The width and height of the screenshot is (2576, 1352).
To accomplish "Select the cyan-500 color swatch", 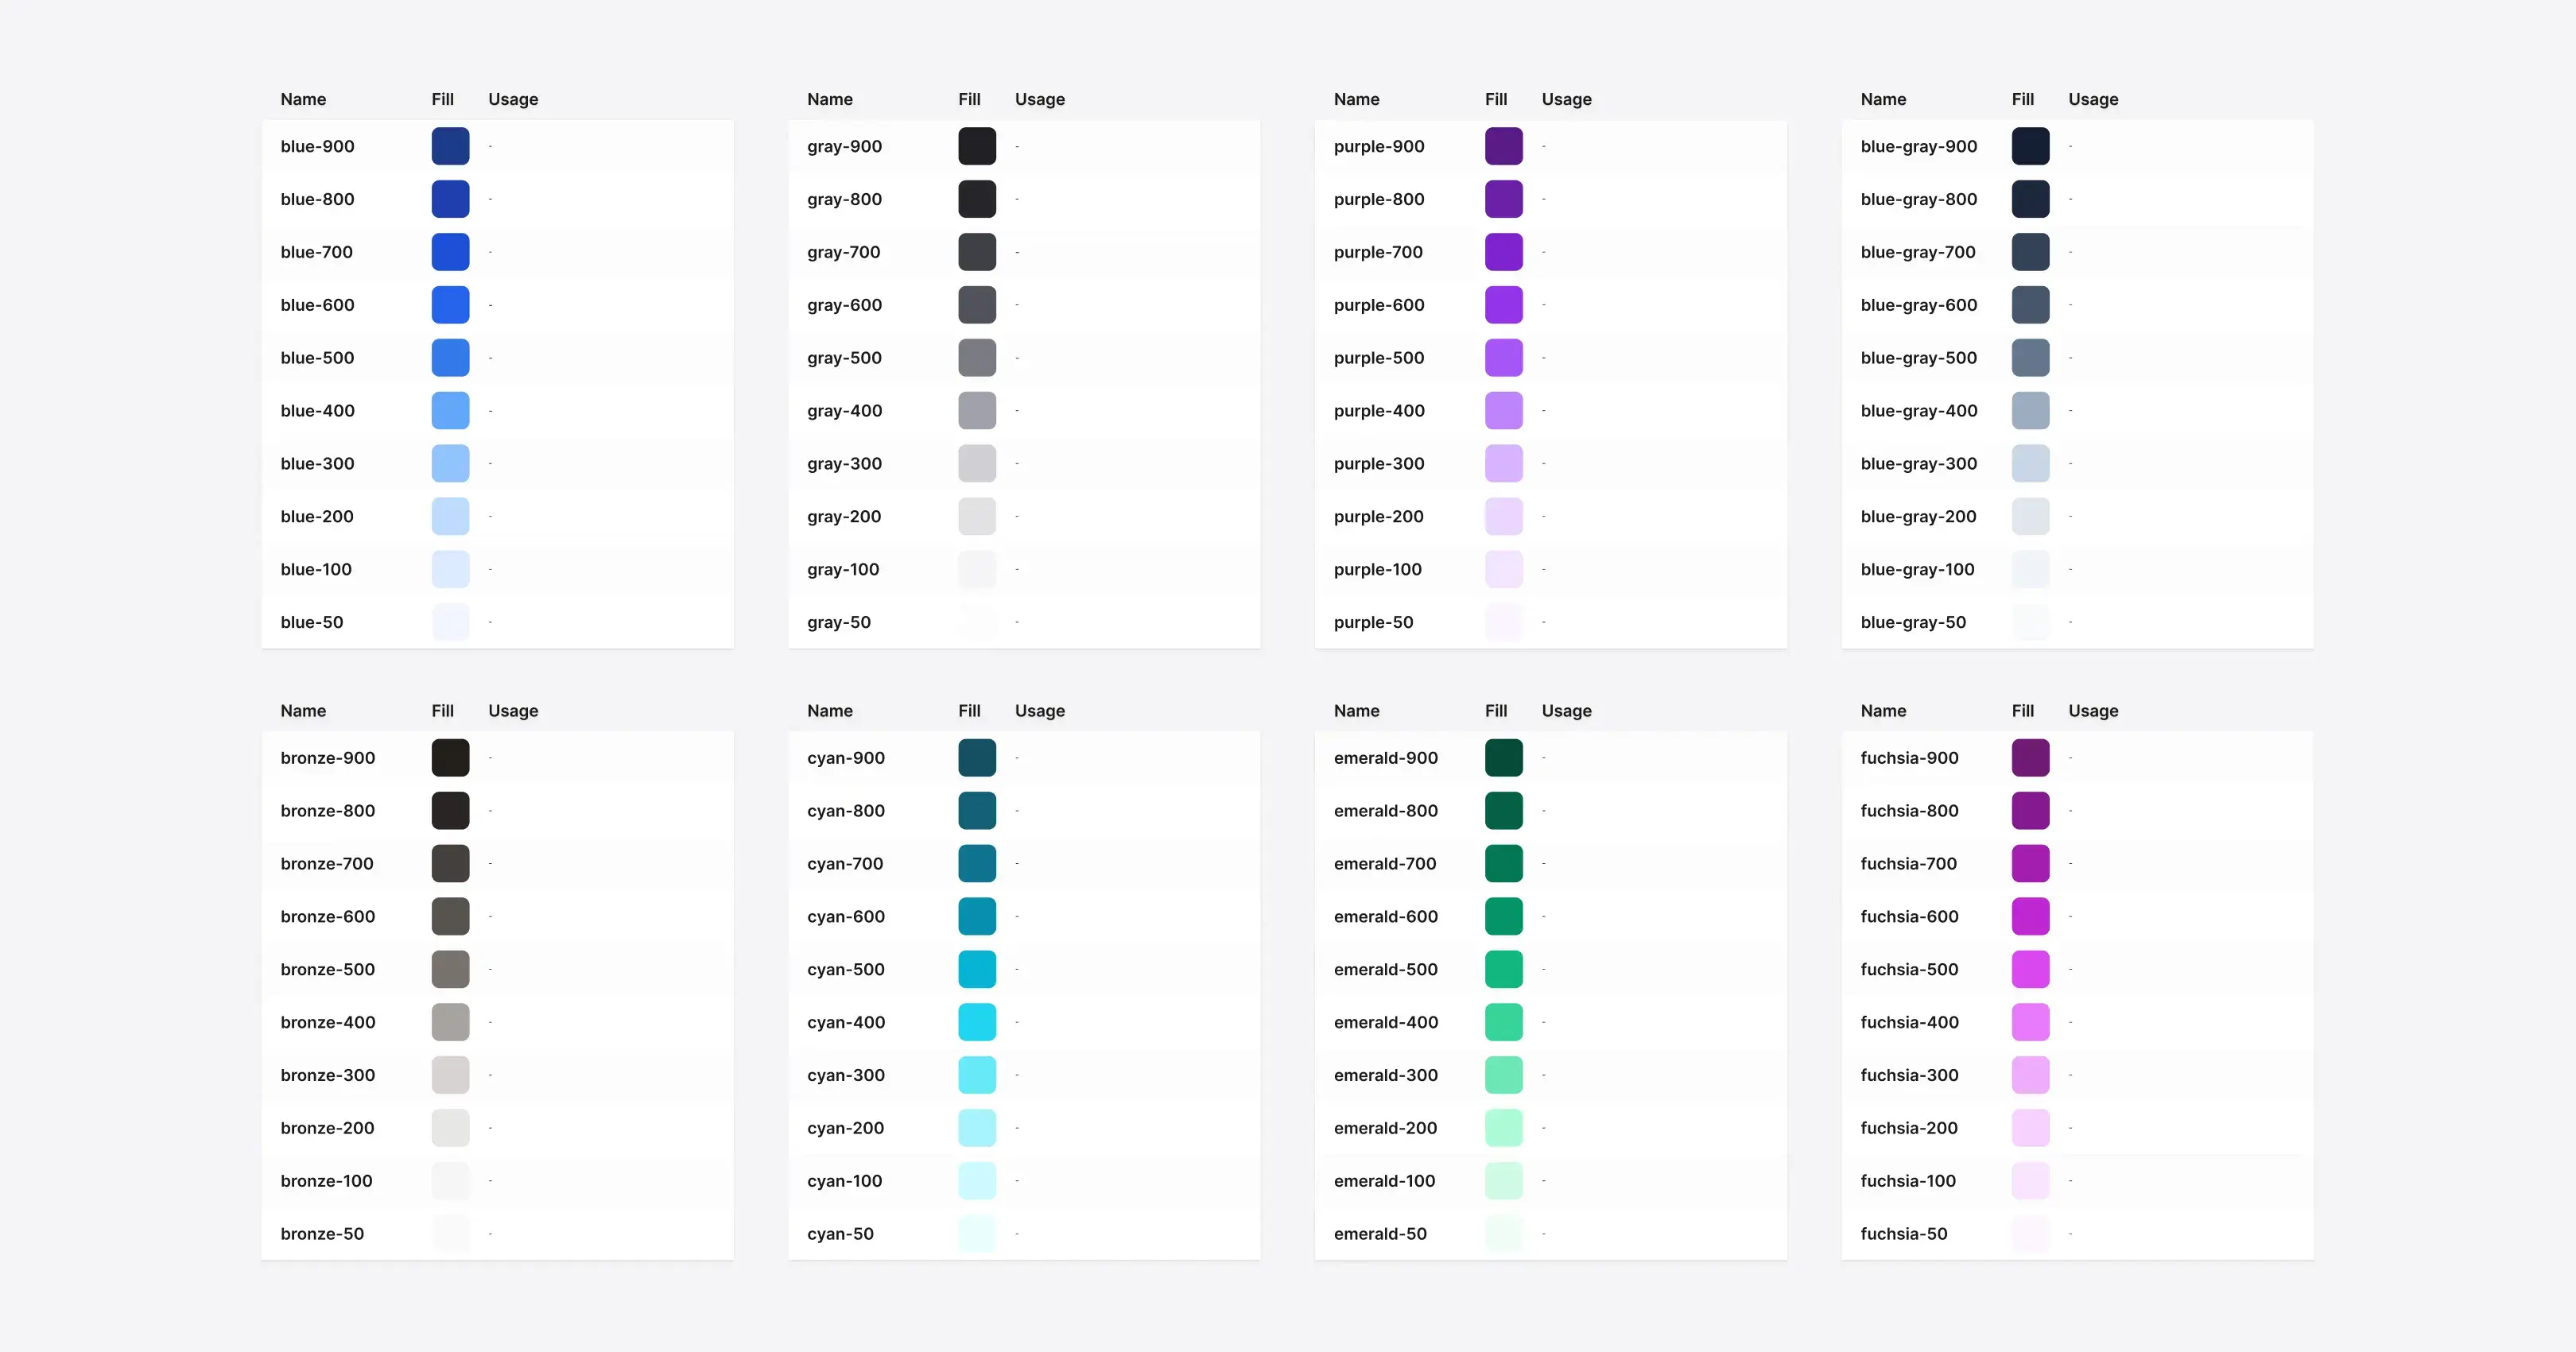I will 977,969.
